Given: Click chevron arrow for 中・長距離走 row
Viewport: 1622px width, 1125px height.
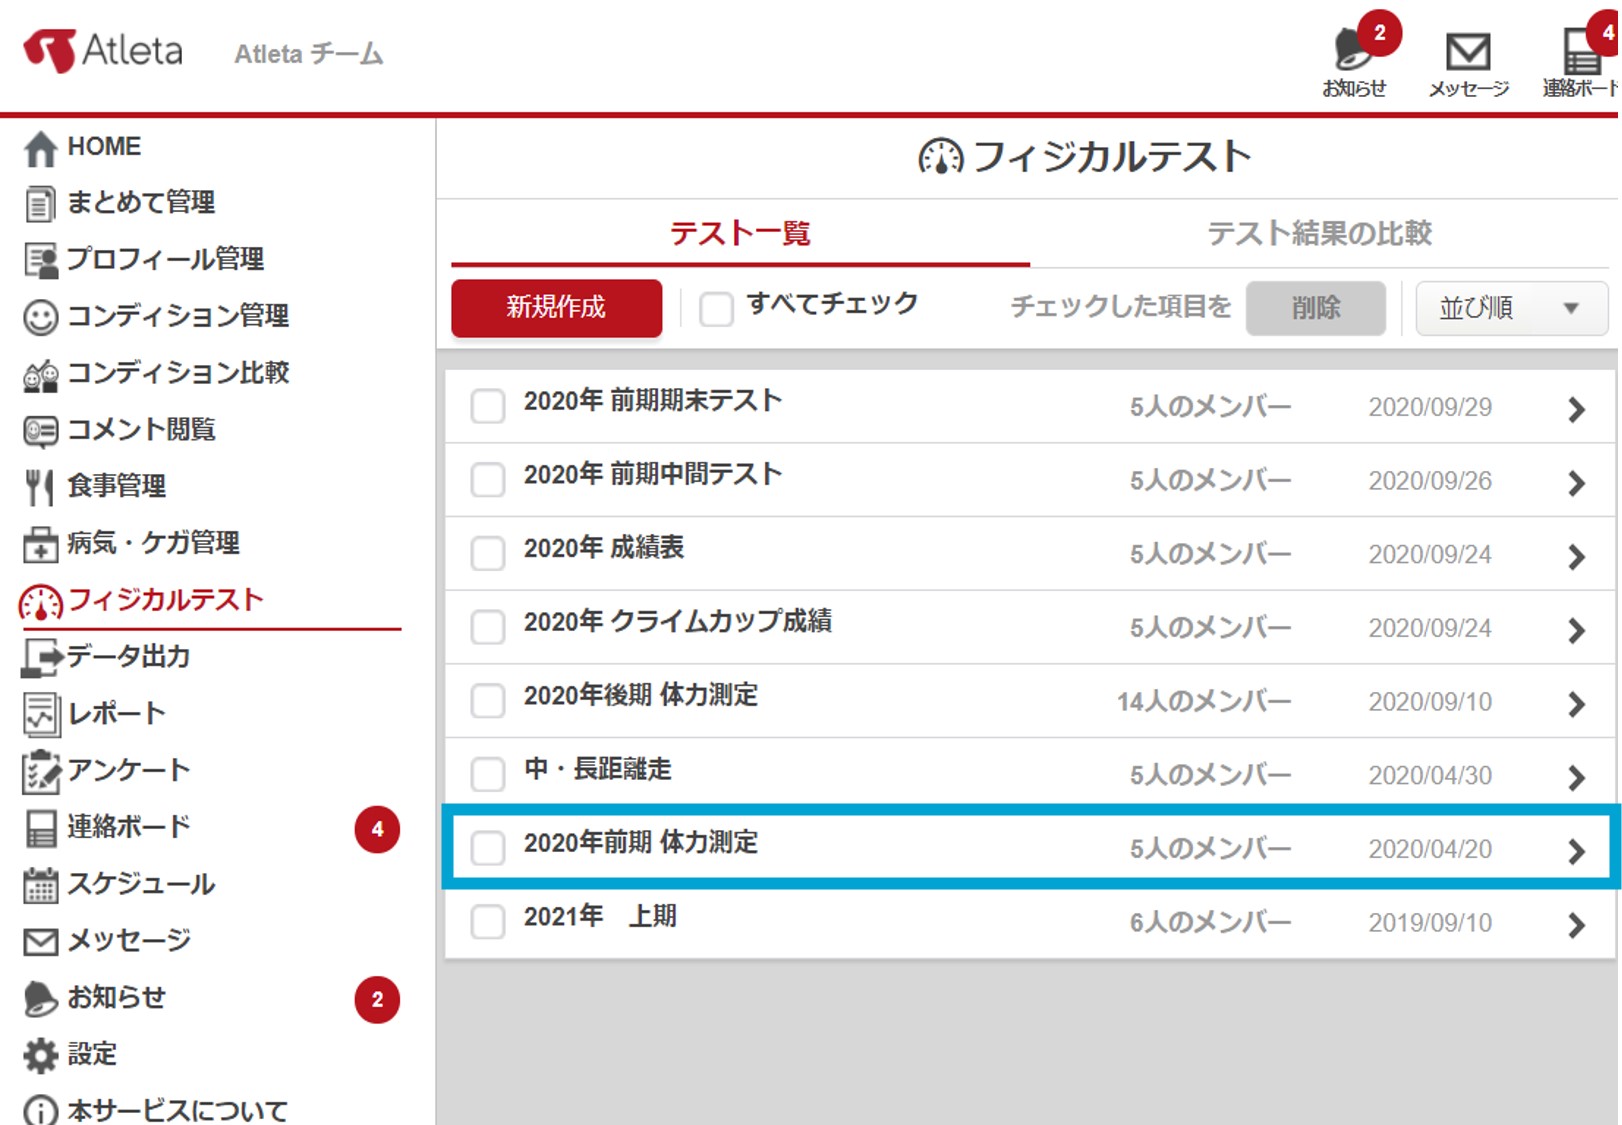Looking at the screenshot, I should tap(1576, 777).
